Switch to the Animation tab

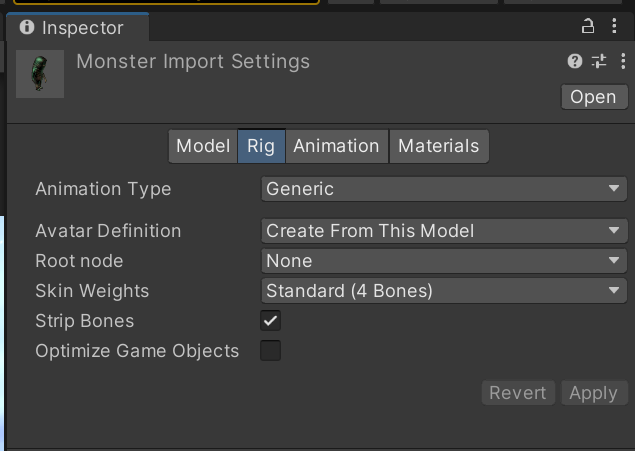[337, 146]
